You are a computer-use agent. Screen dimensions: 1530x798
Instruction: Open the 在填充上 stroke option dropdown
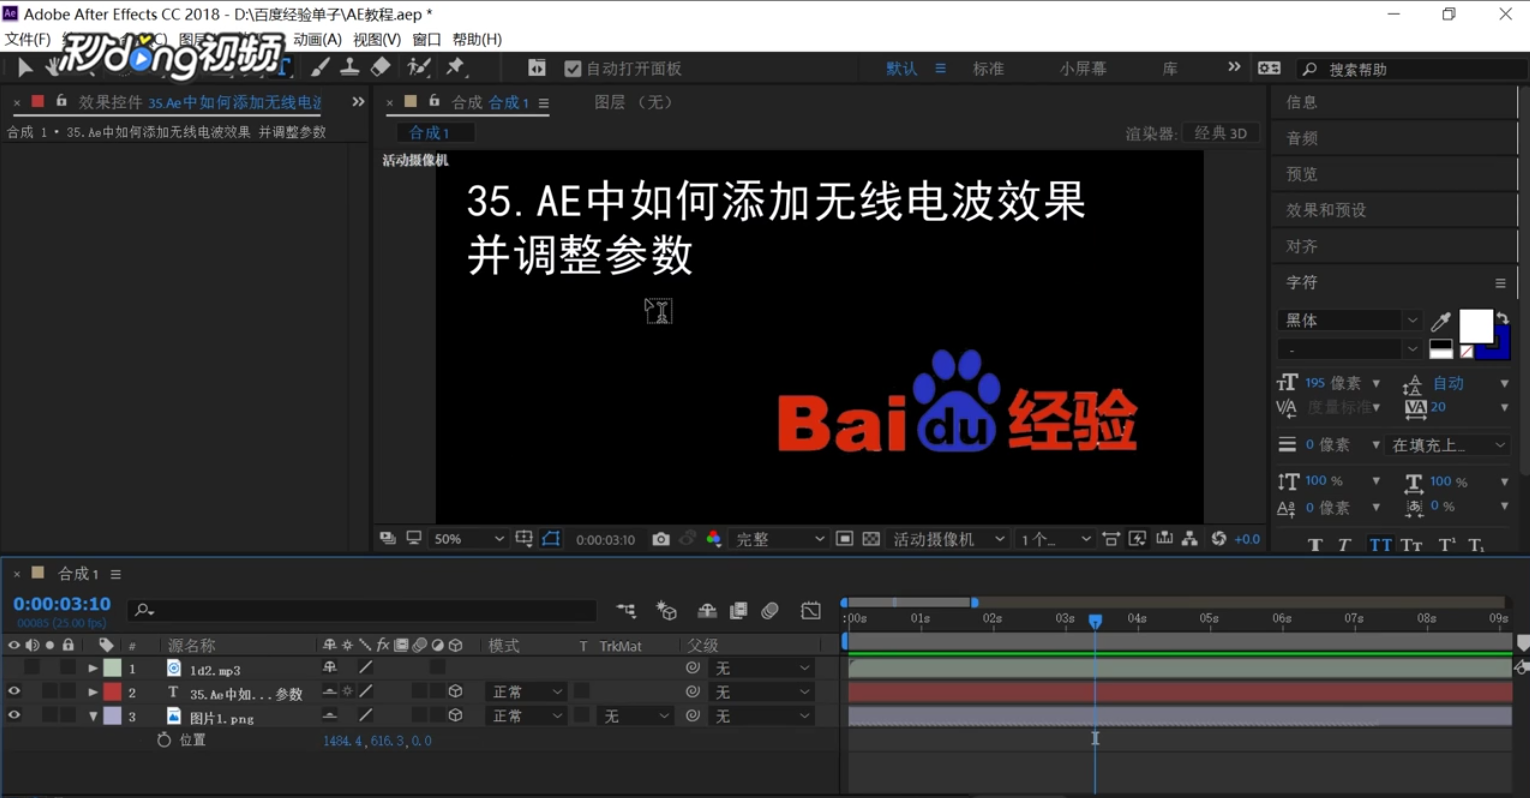[x=1448, y=445]
